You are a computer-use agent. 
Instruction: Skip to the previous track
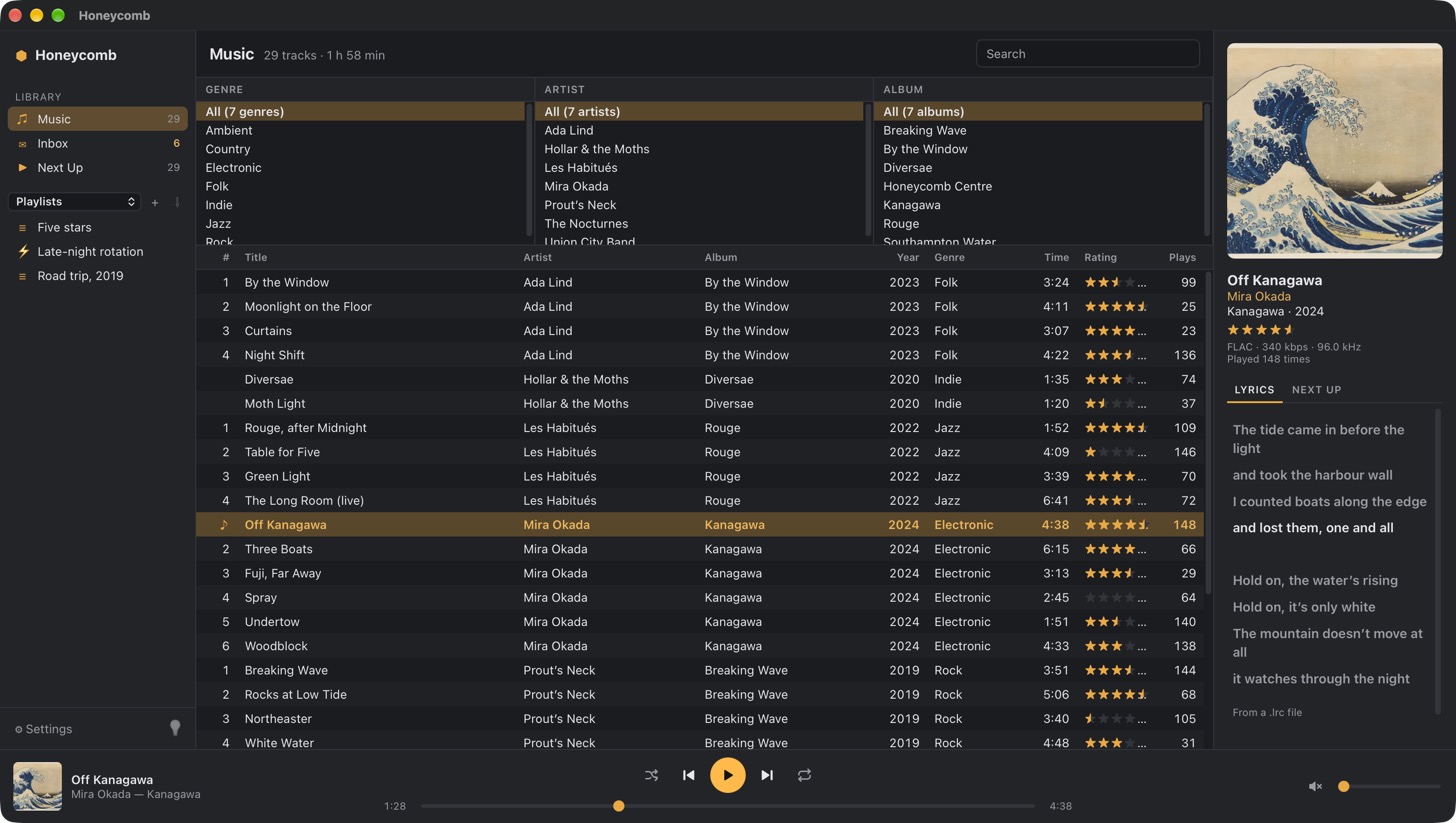[689, 775]
